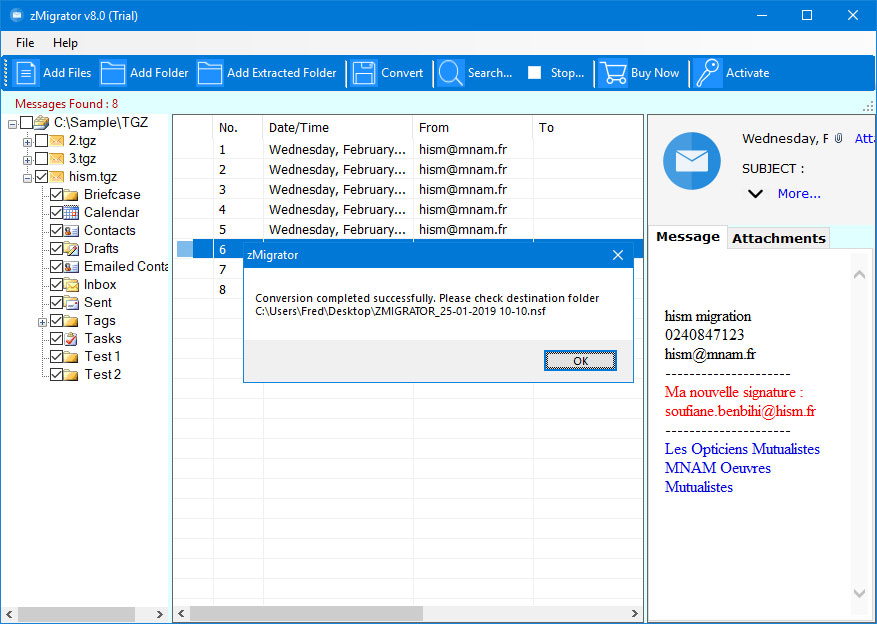This screenshot has width=877, height=624.
Task: Switch to the Message tab
Action: coord(688,237)
